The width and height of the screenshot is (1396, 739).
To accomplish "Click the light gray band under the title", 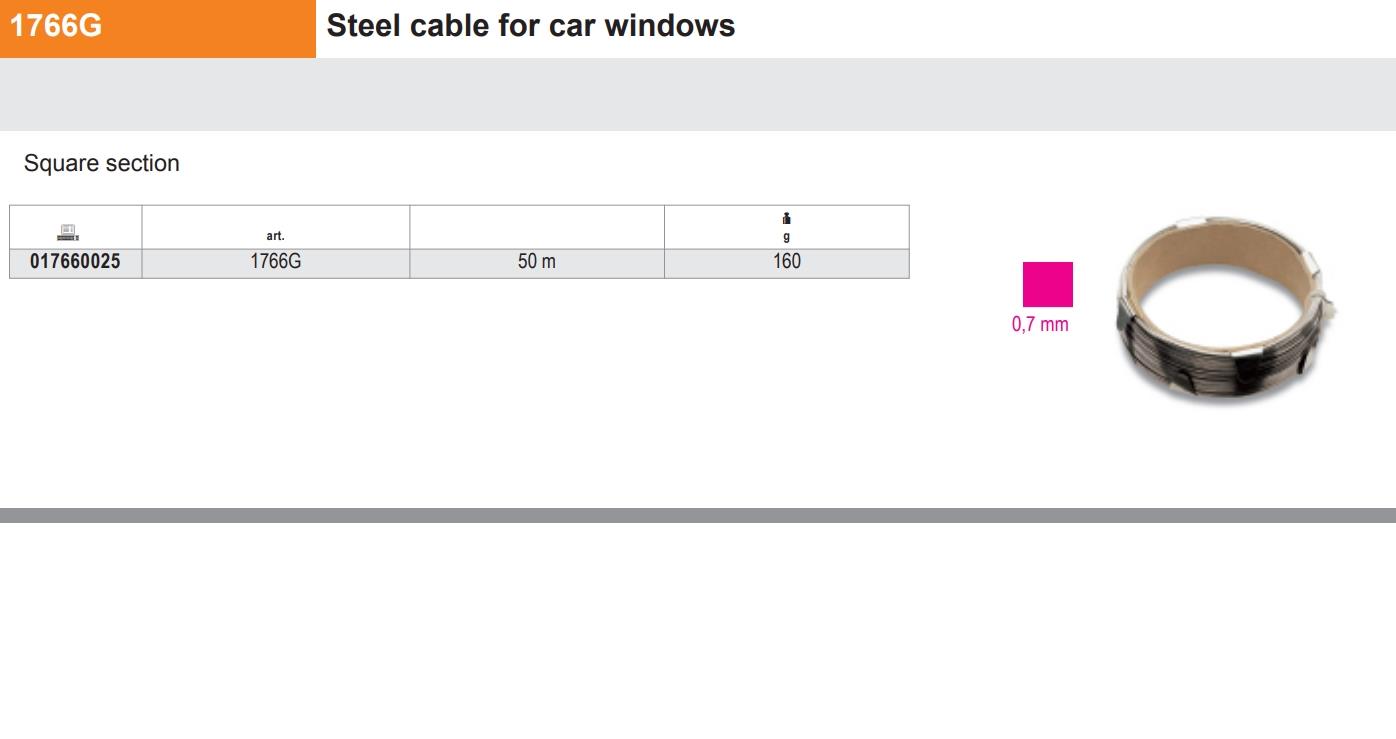I will (x=698, y=94).
